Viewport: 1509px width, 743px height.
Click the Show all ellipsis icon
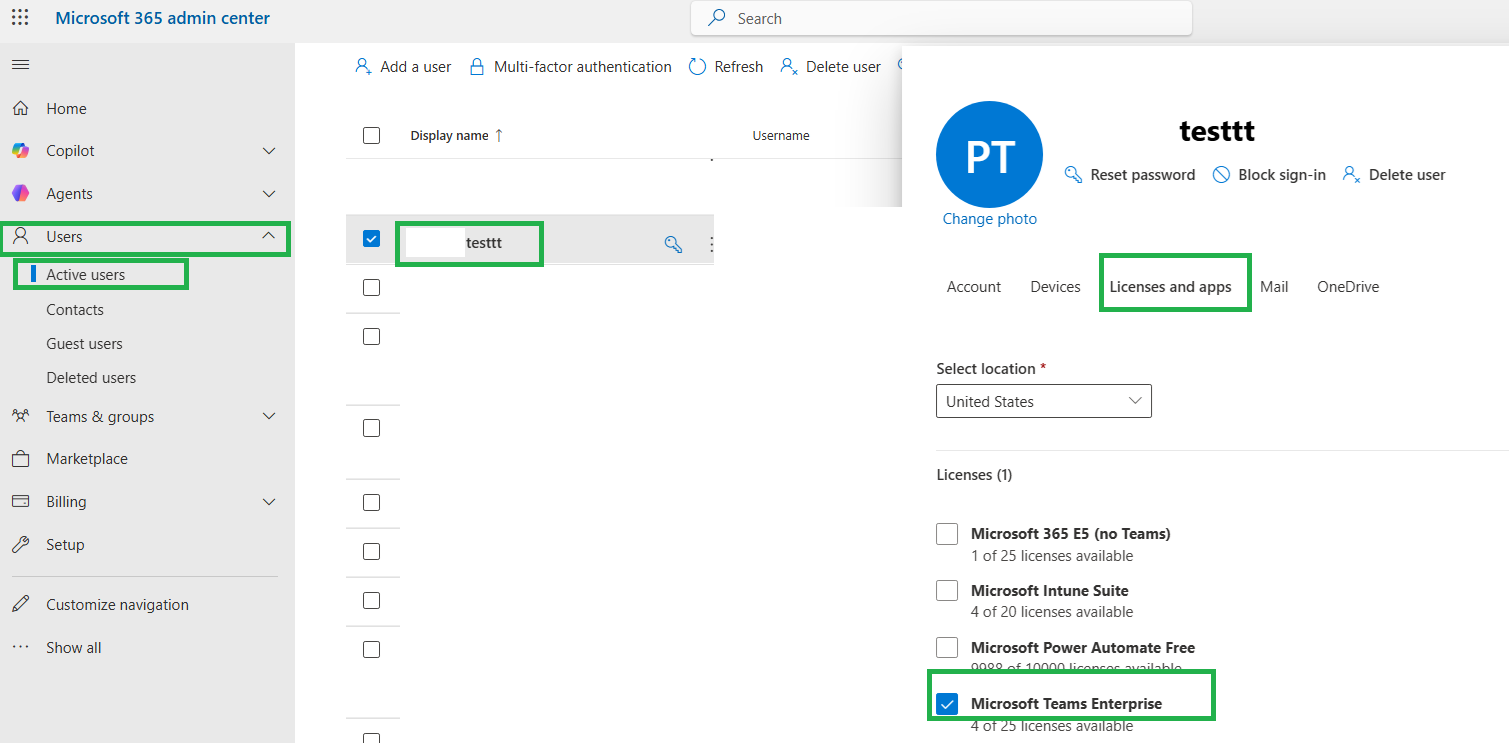pyautogui.click(x=20, y=647)
